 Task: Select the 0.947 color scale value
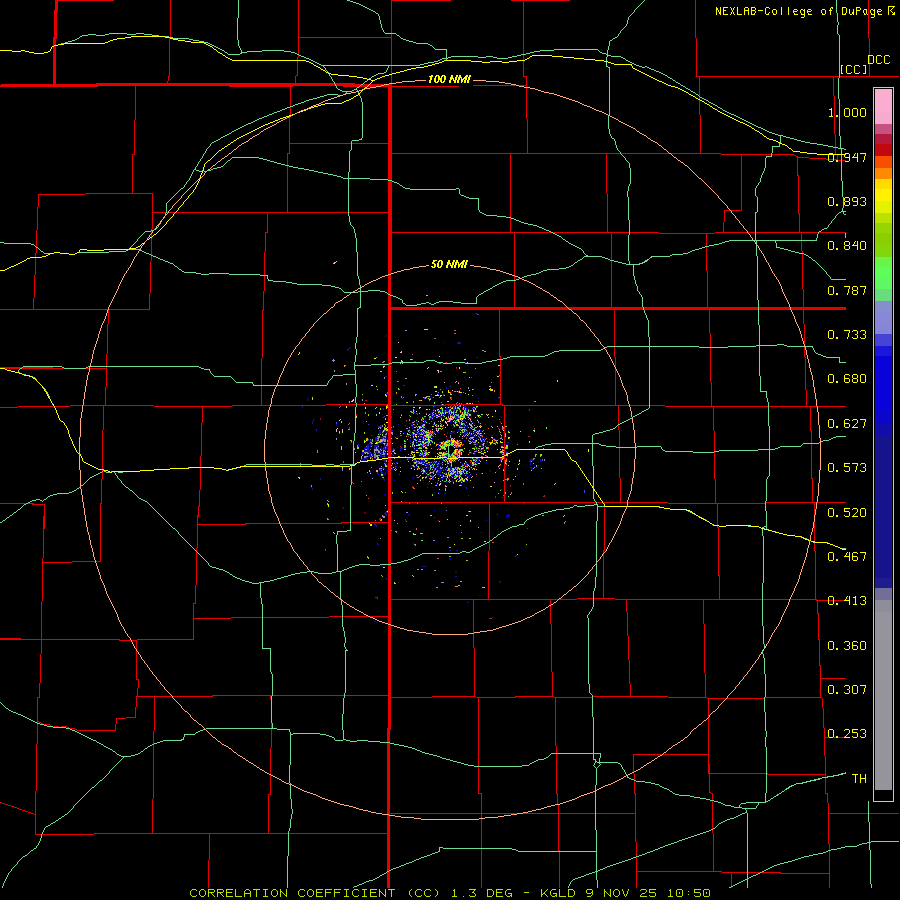847,157
